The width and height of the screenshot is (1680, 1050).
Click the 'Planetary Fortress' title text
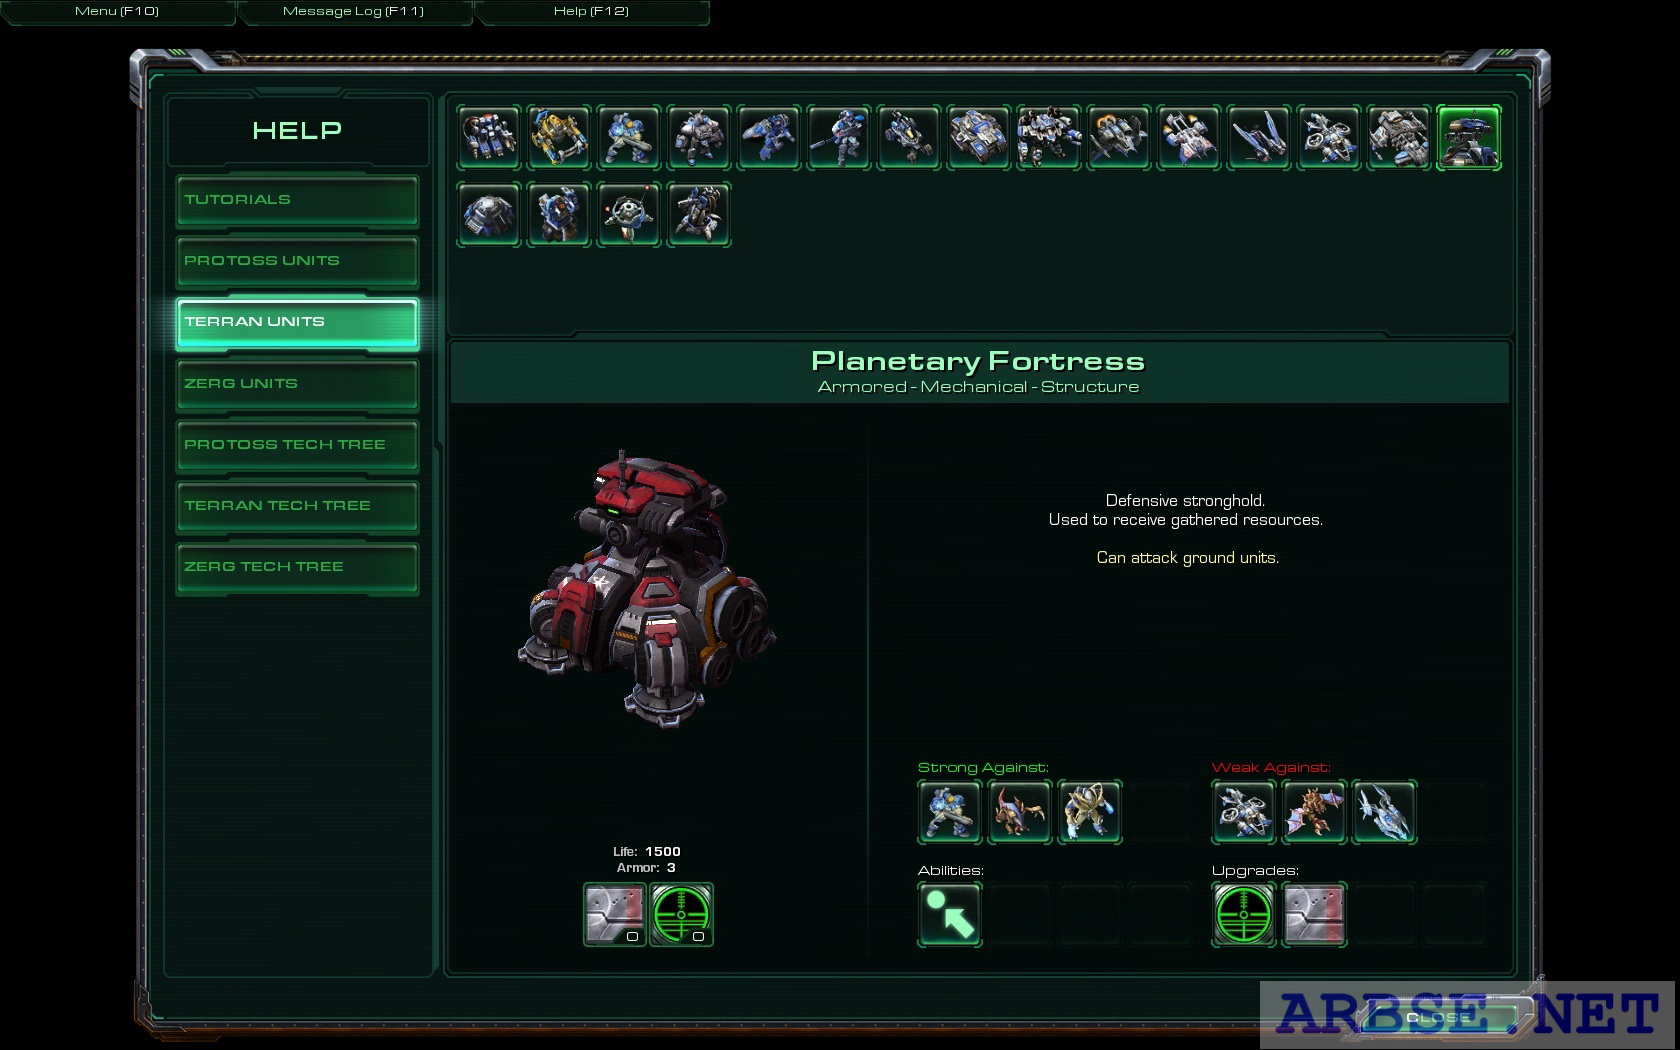978,361
